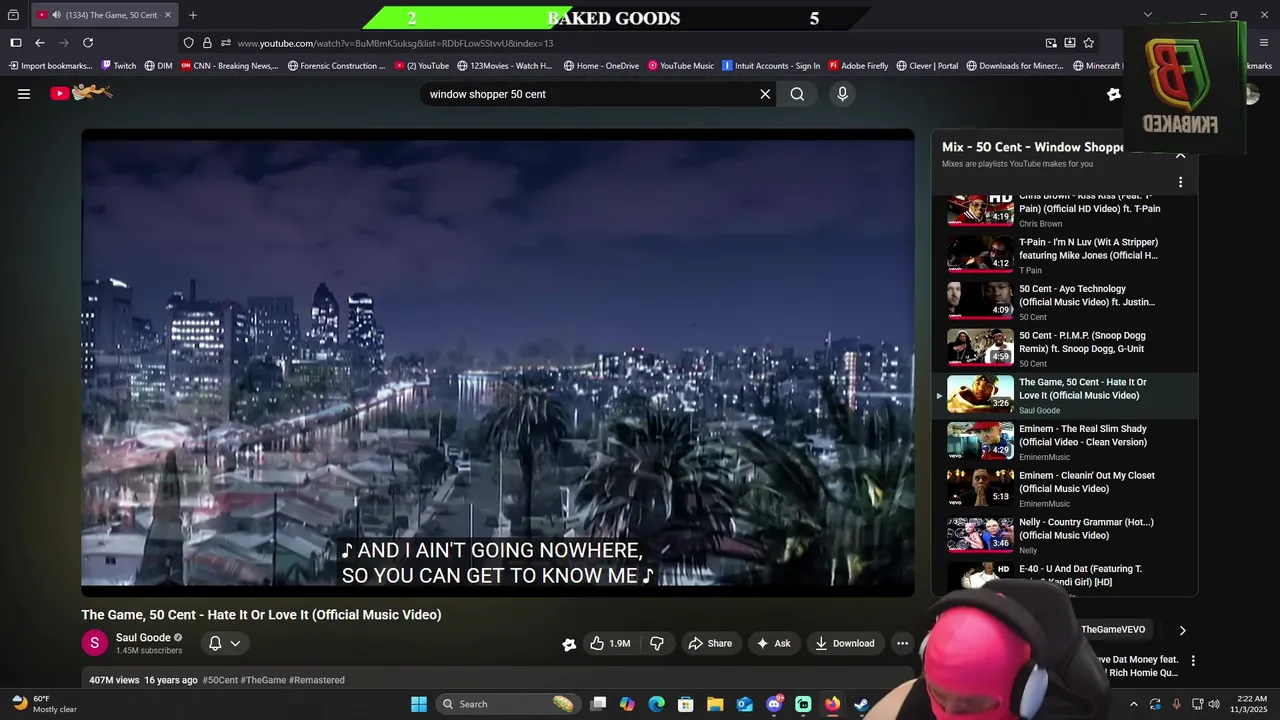Open a new browser tab
The image size is (1280, 720).
pos(193,15)
